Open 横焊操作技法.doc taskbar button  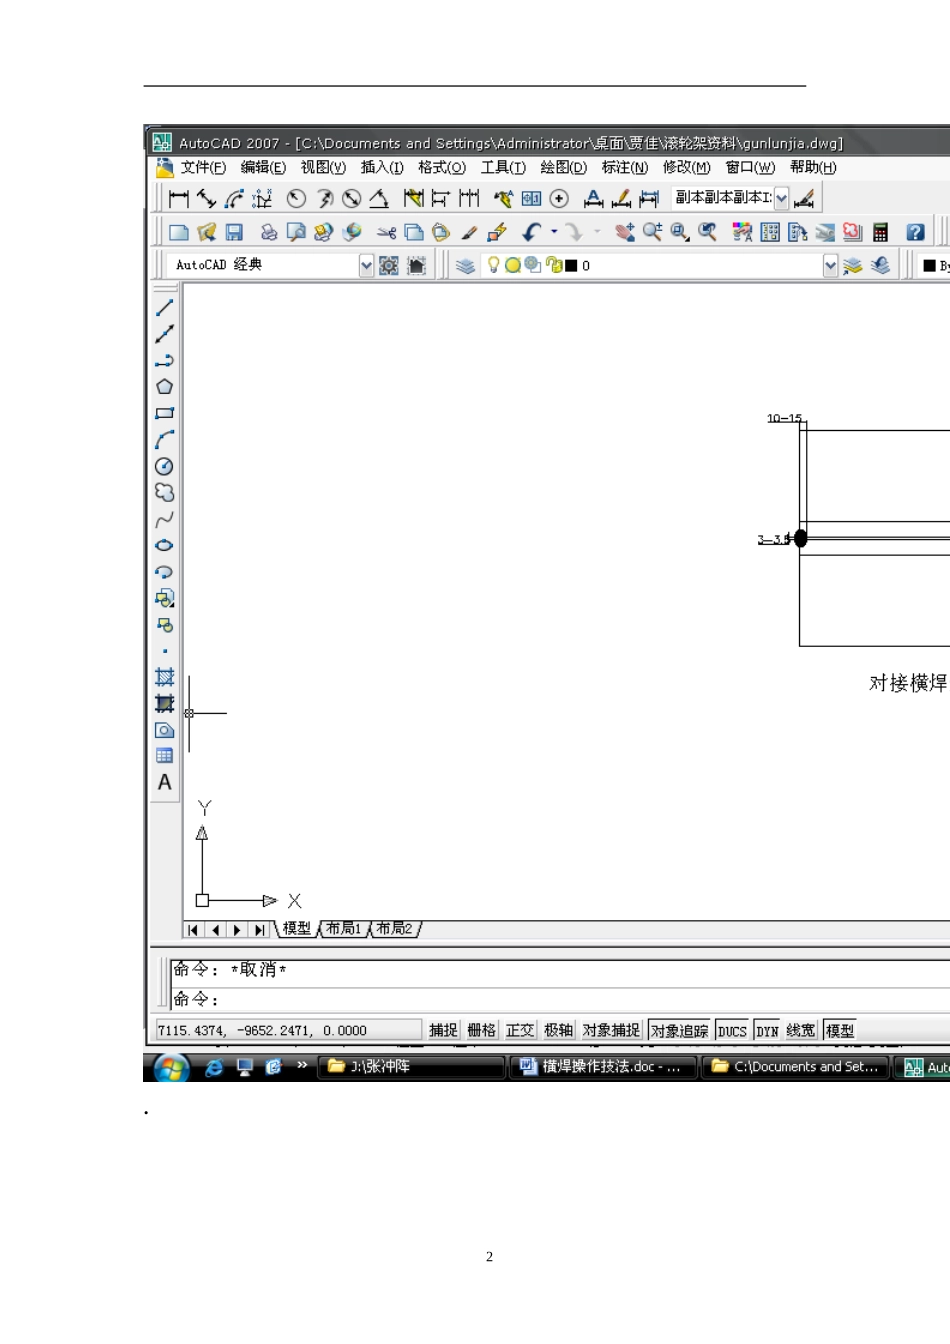pyautogui.click(x=603, y=1067)
